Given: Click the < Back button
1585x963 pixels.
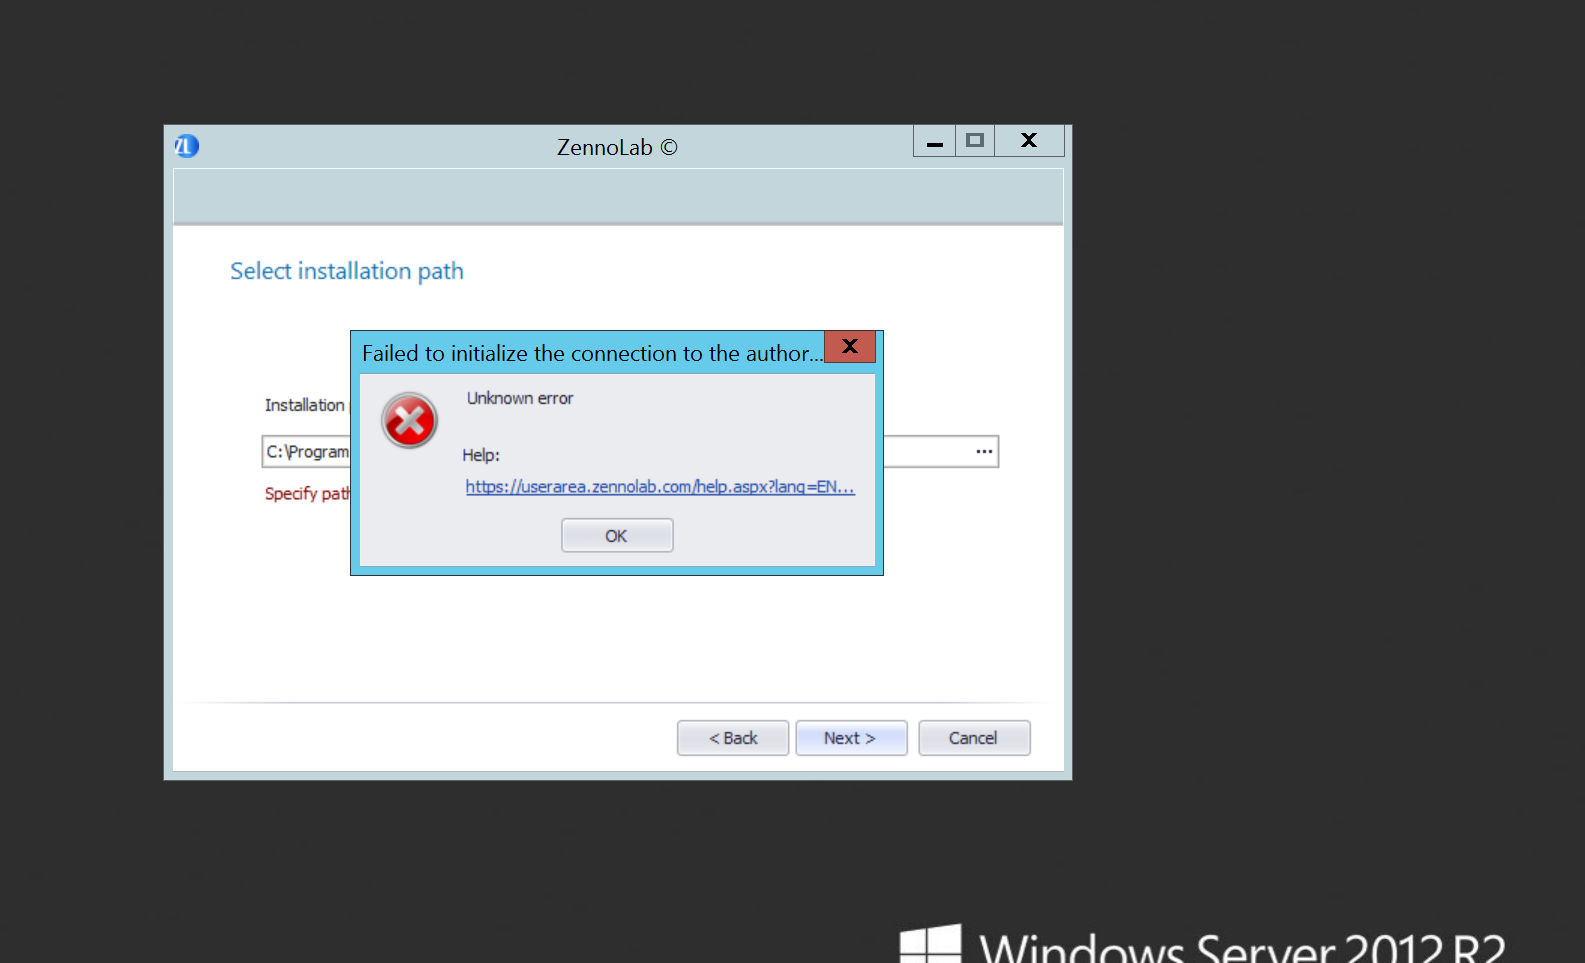Looking at the screenshot, I should tap(733, 738).
